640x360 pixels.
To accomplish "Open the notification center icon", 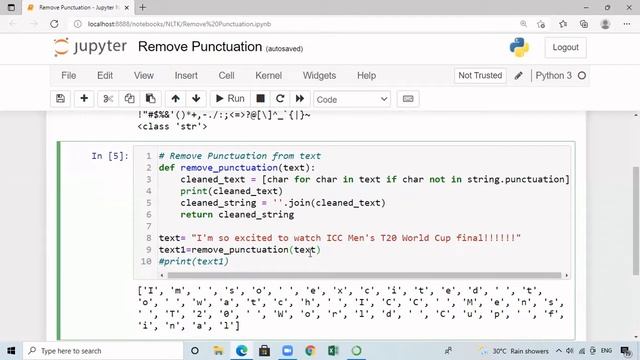I will pos(625,351).
